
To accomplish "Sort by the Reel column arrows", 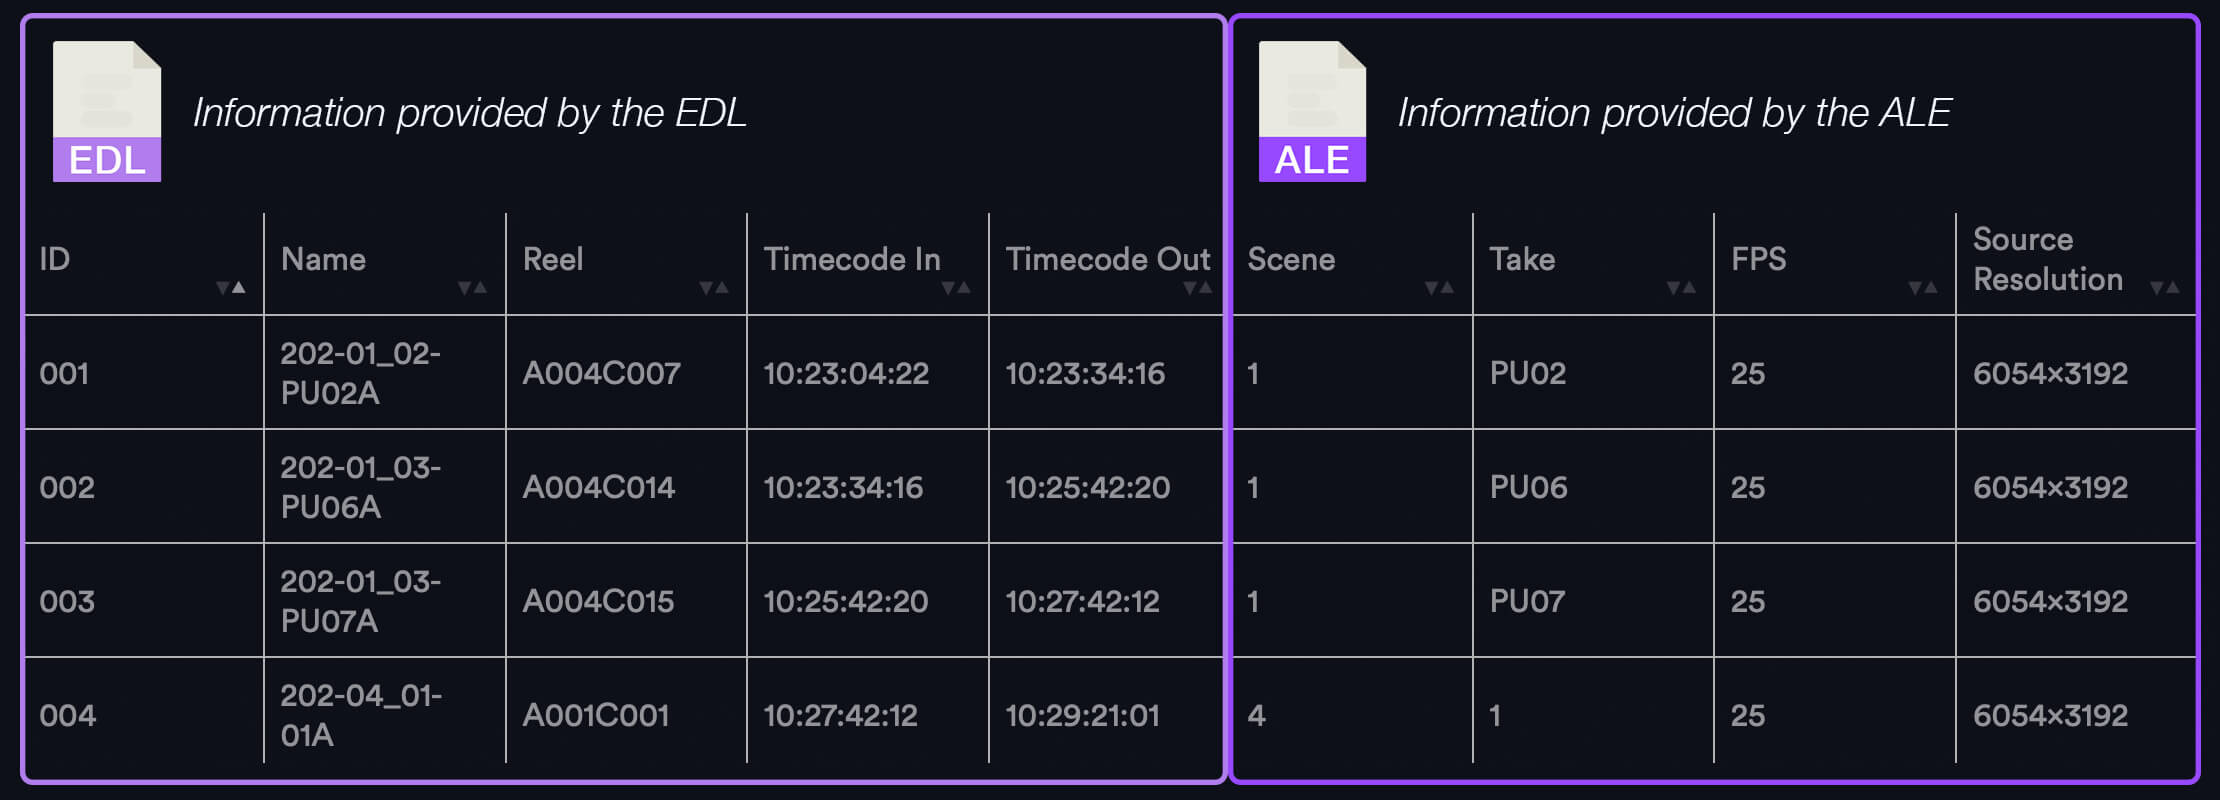I will [714, 288].
